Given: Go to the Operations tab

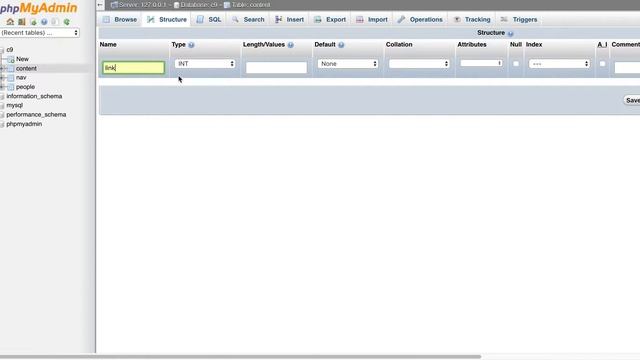Looking at the screenshot, I should 420,20.
